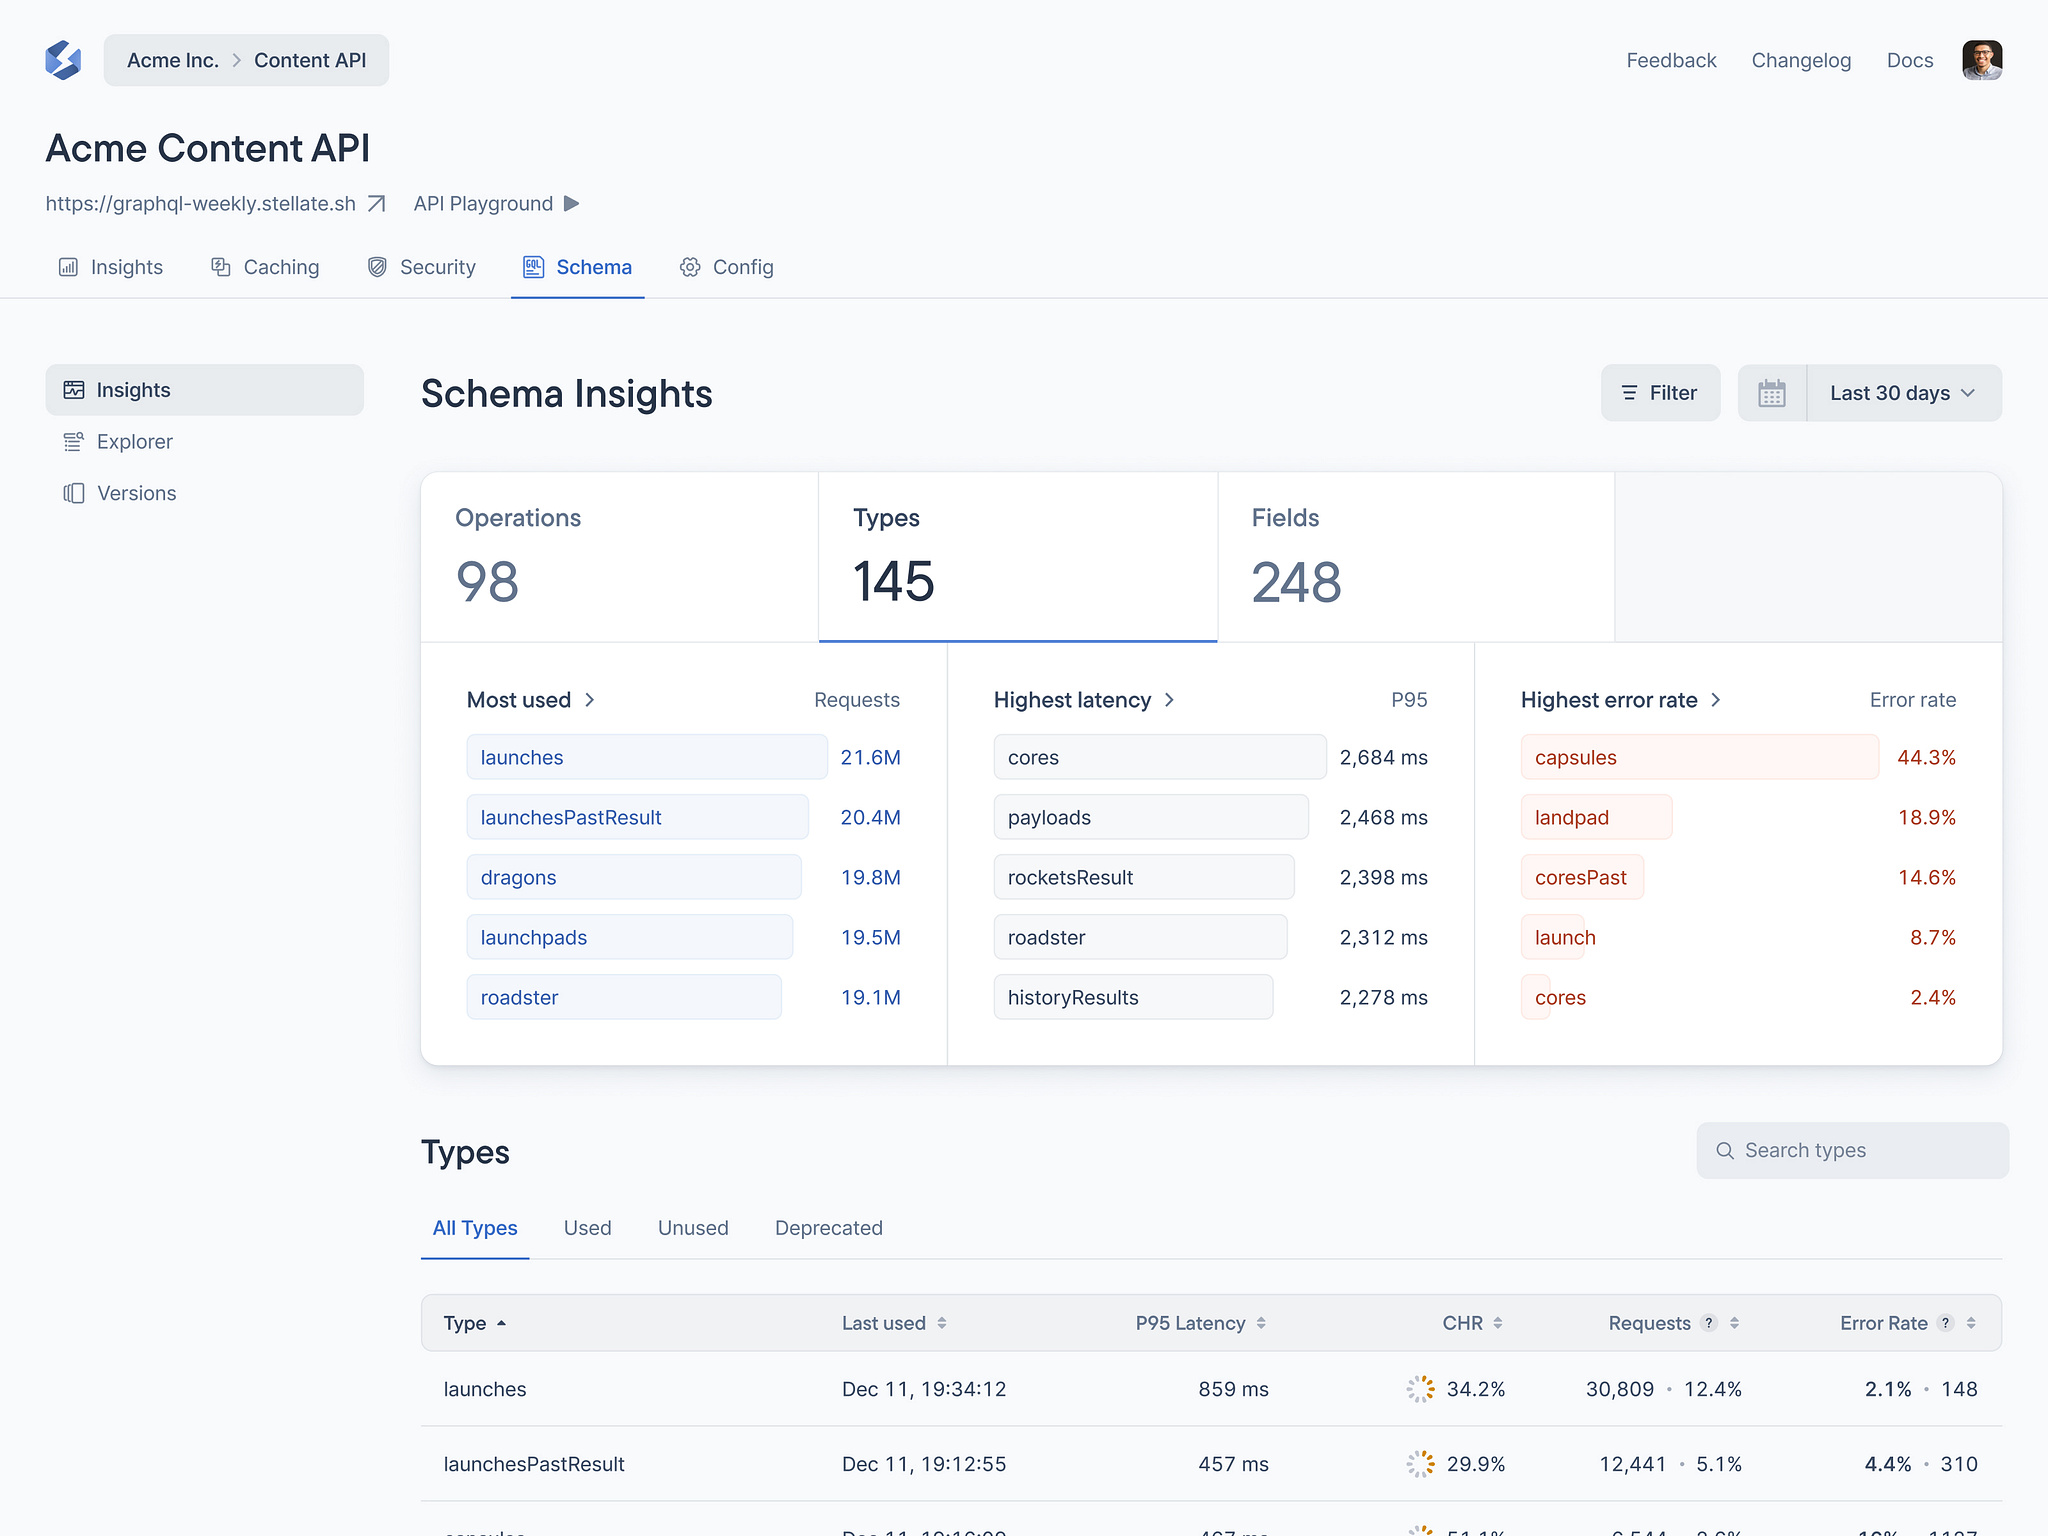The width and height of the screenshot is (2048, 1536).
Task: Click the search magnifier icon
Action: (x=1725, y=1151)
